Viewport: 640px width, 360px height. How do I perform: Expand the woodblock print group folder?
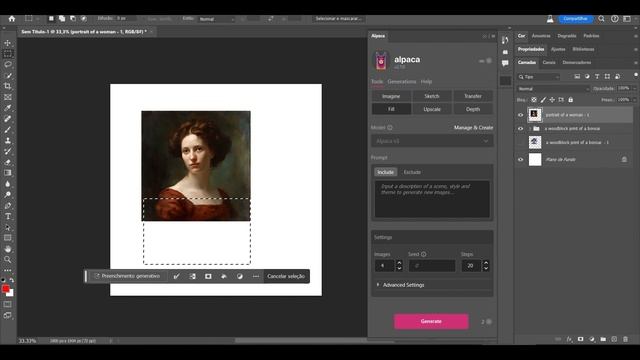[530, 129]
